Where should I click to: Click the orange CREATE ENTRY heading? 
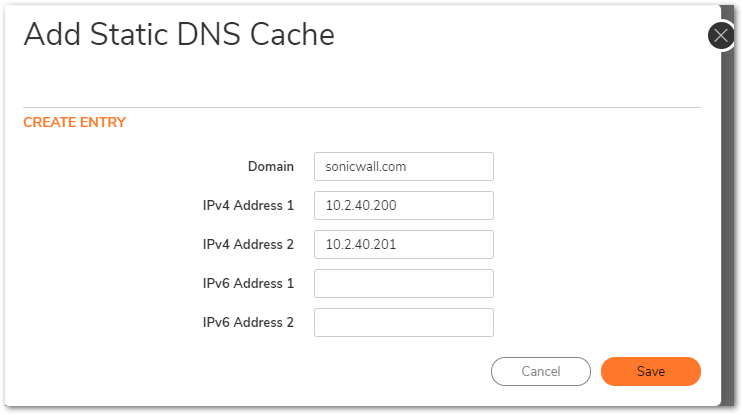pyautogui.click(x=74, y=122)
